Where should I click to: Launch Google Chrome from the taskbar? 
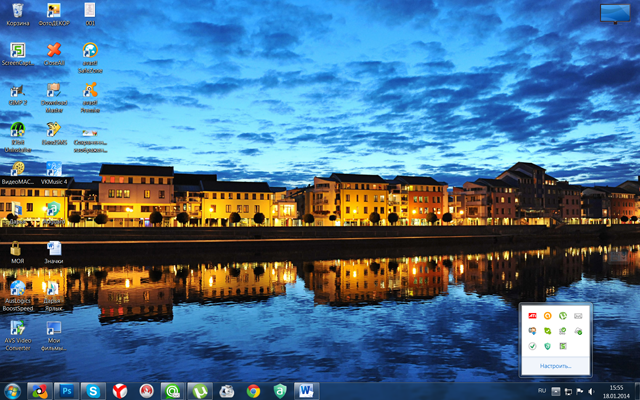coord(254,390)
